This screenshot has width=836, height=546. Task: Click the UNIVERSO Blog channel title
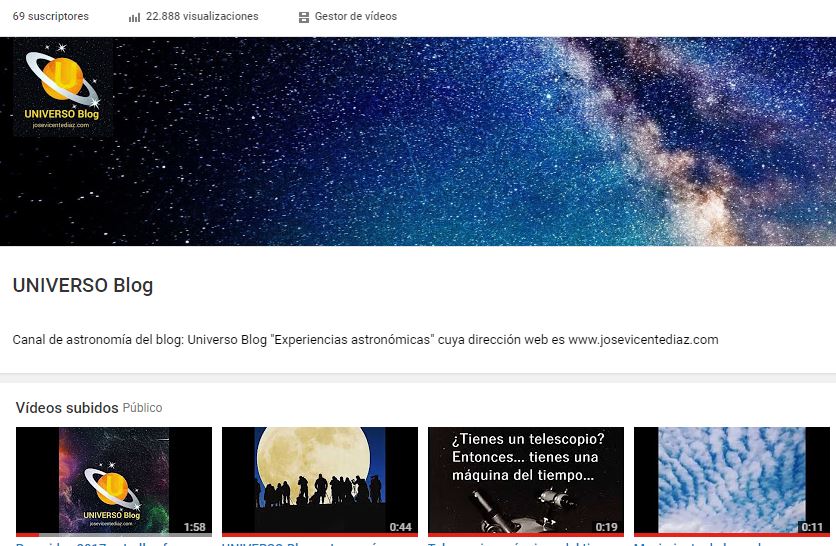(x=83, y=285)
